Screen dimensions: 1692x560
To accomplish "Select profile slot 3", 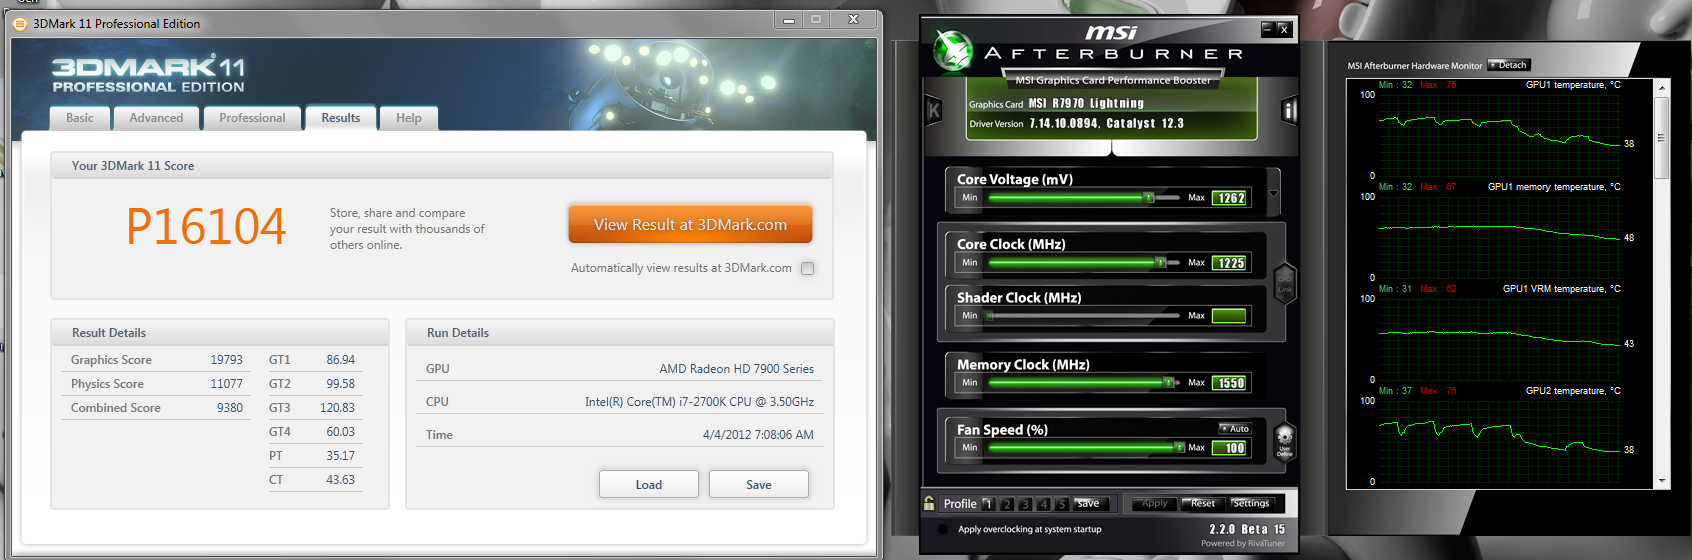I will [1025, 504].
